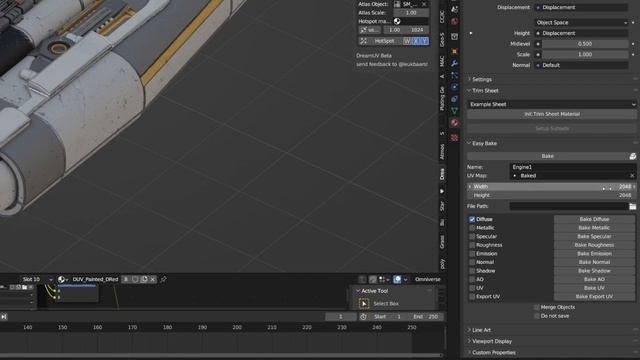
Task: Toggle the node editor pin icon
Action: (163, 280)
